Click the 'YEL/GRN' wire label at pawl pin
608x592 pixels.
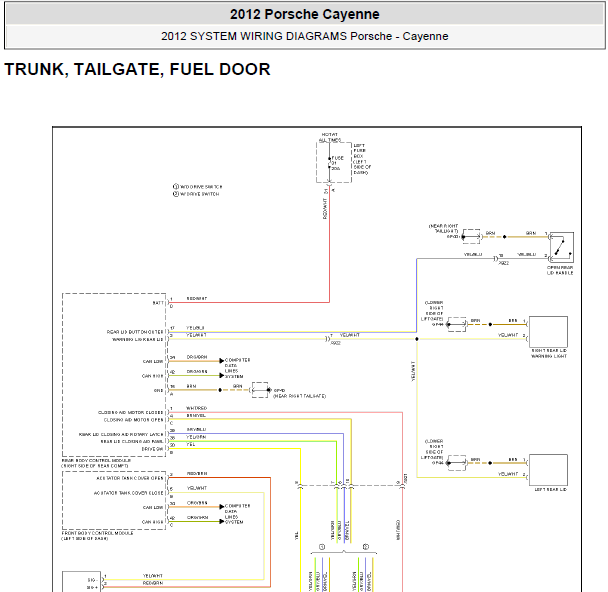pos(196,437)
